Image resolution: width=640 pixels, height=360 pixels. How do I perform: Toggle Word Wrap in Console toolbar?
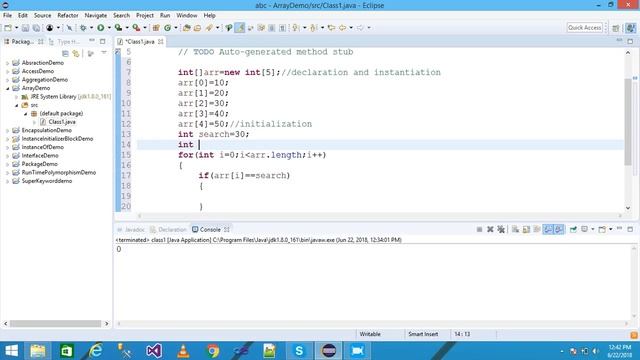537,229
